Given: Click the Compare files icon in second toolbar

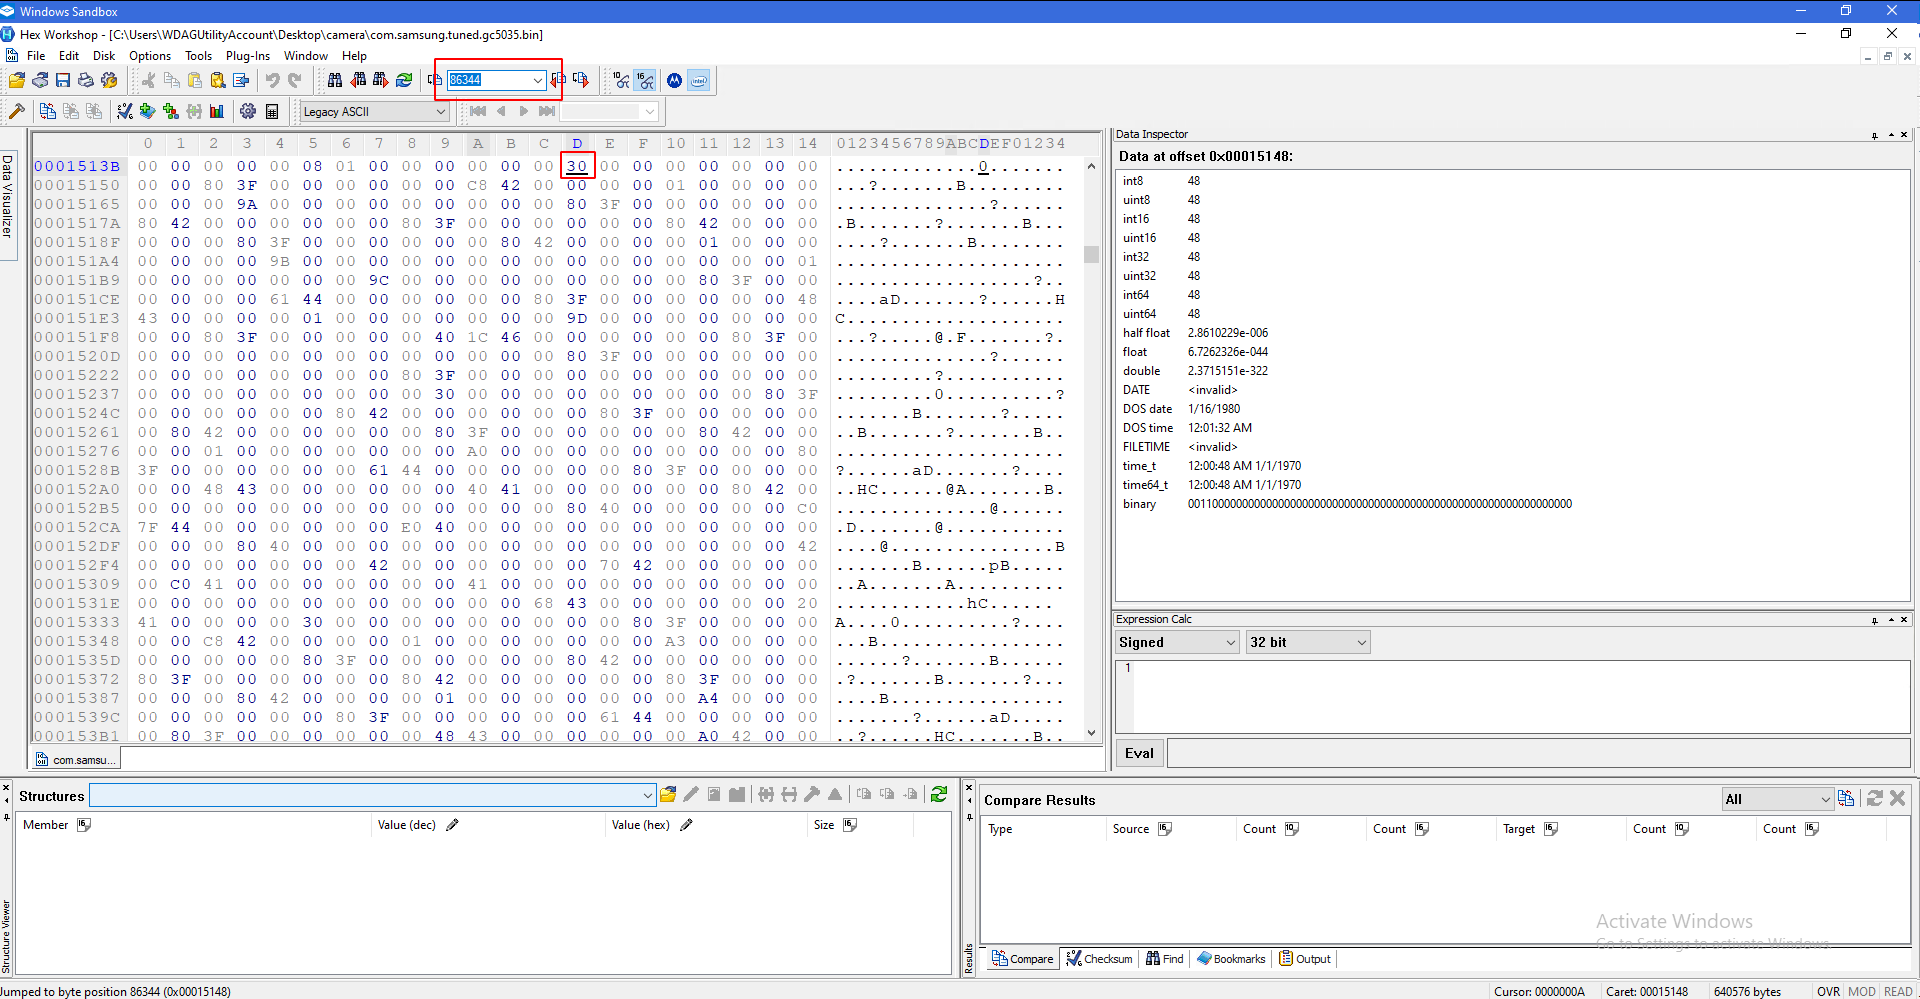Looking at the screenshot, I should (x=48, y=111).
